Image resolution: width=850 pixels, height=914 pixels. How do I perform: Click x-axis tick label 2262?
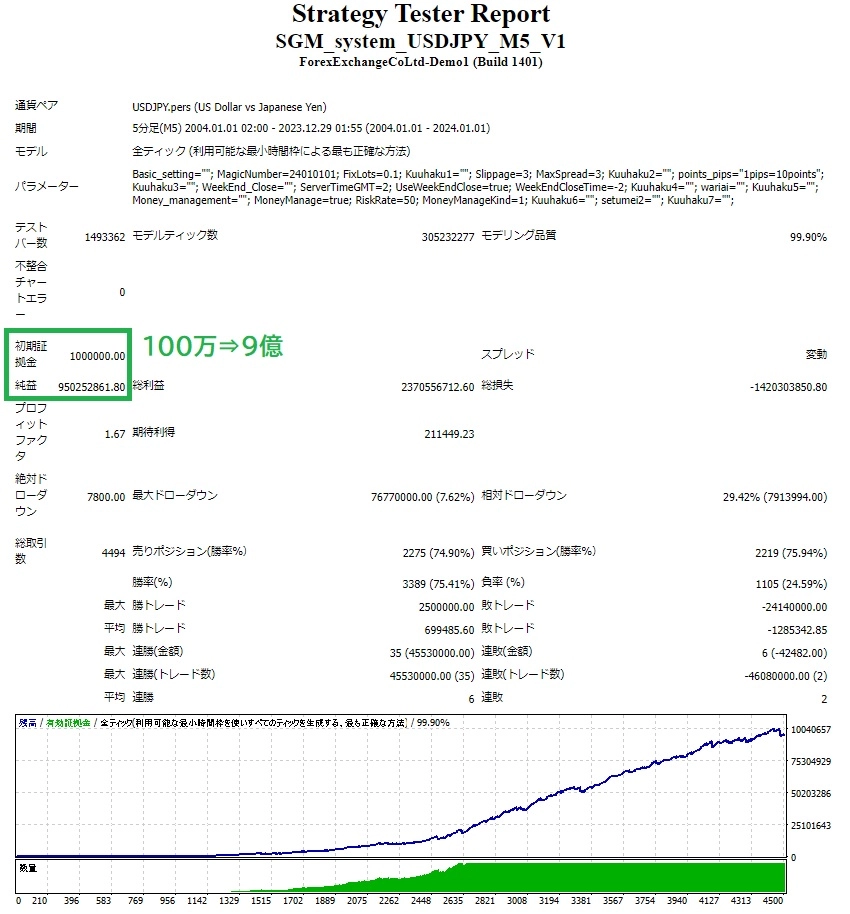[x=389, y=901]
